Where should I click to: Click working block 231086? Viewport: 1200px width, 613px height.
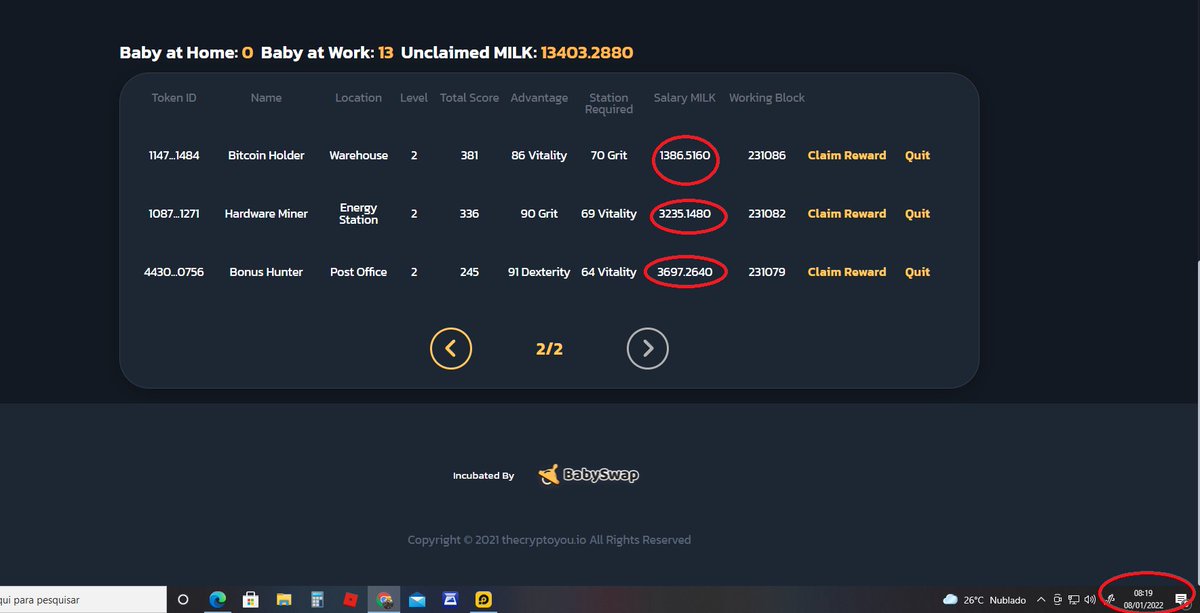pyautogui.click(x=767, y=155)
